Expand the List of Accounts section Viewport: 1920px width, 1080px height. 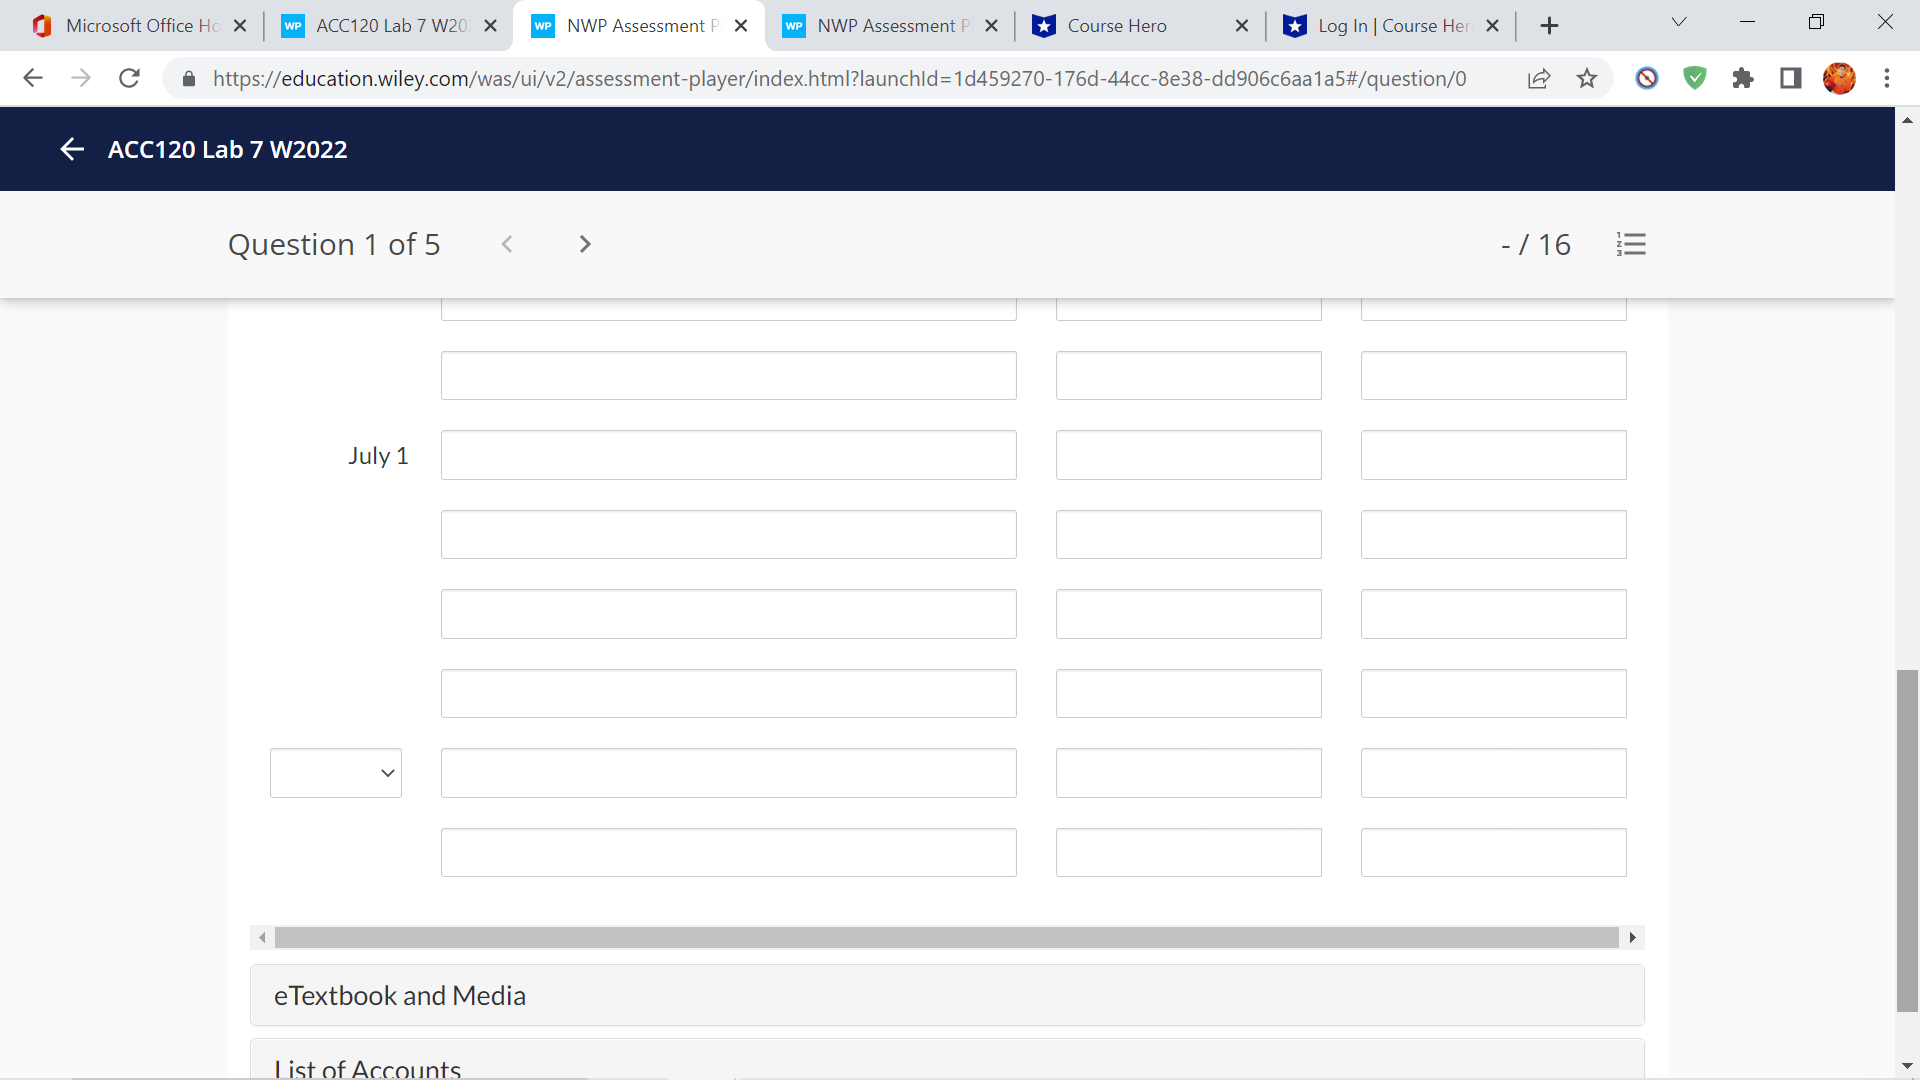click(x=367, y=1066)
